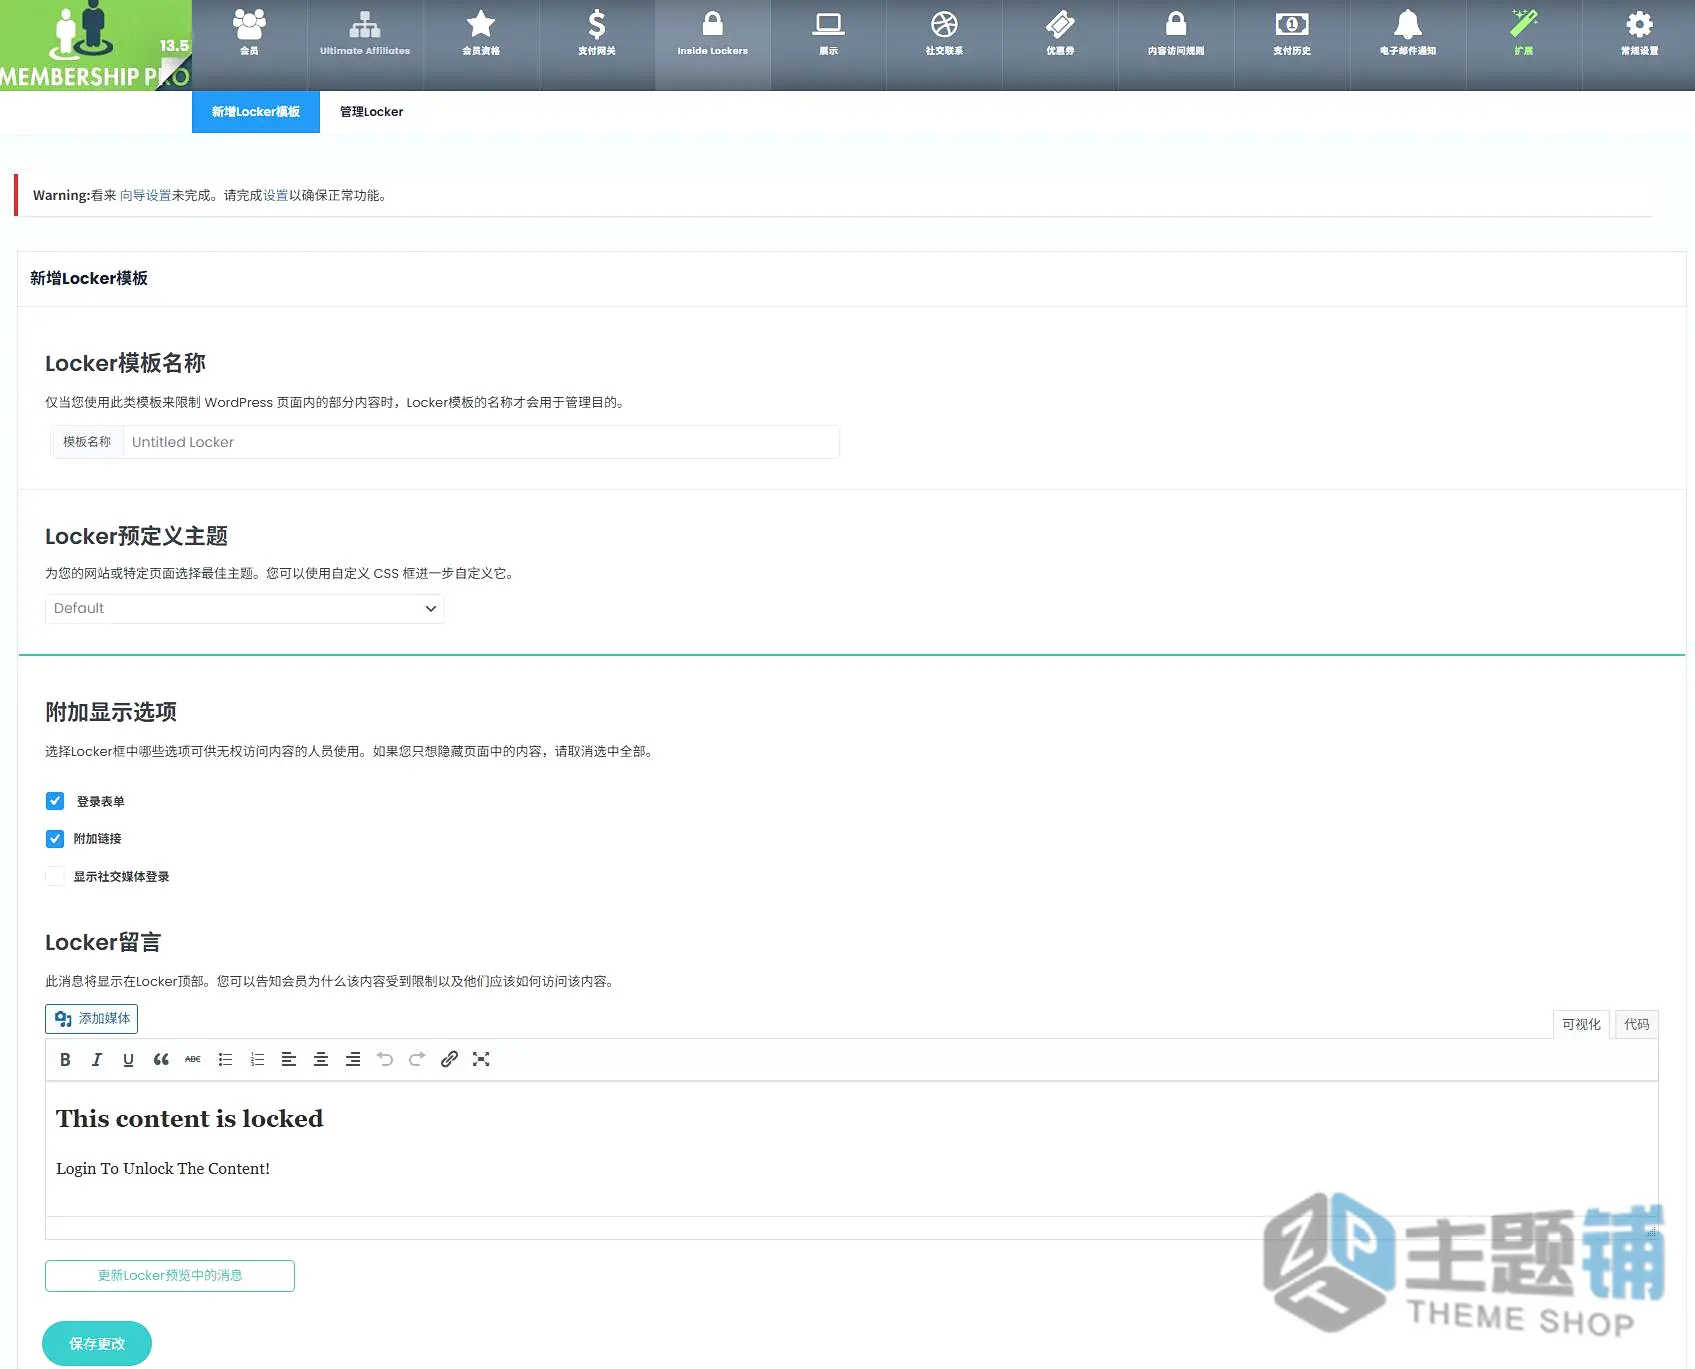Open the 支付网关 dollar section
This screenshot has height=1369, width=1695.
pos(597,45)
